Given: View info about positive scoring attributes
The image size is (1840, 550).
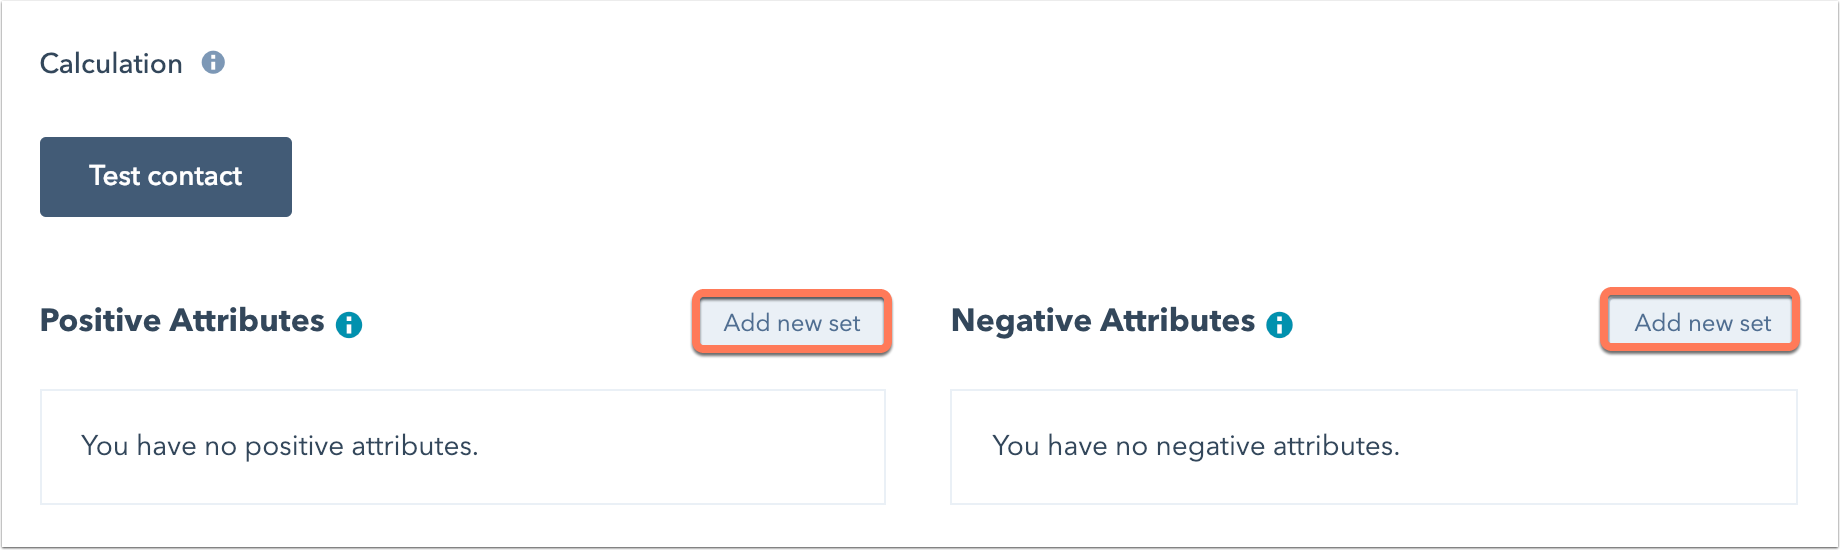Looking at the screenshot, I should pyautogui.click(x=349, y=325).
